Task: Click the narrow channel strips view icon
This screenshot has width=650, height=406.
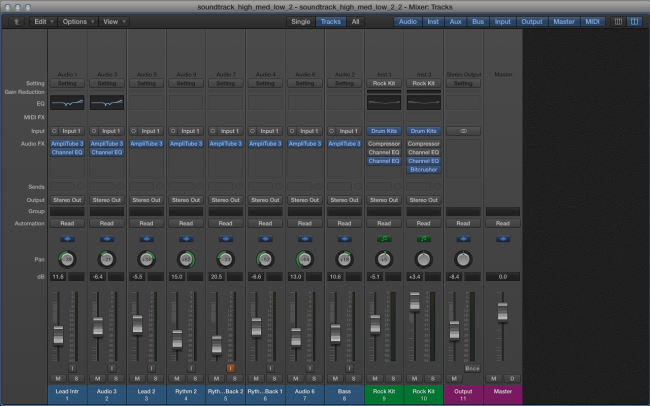Action: pos(618,21)
